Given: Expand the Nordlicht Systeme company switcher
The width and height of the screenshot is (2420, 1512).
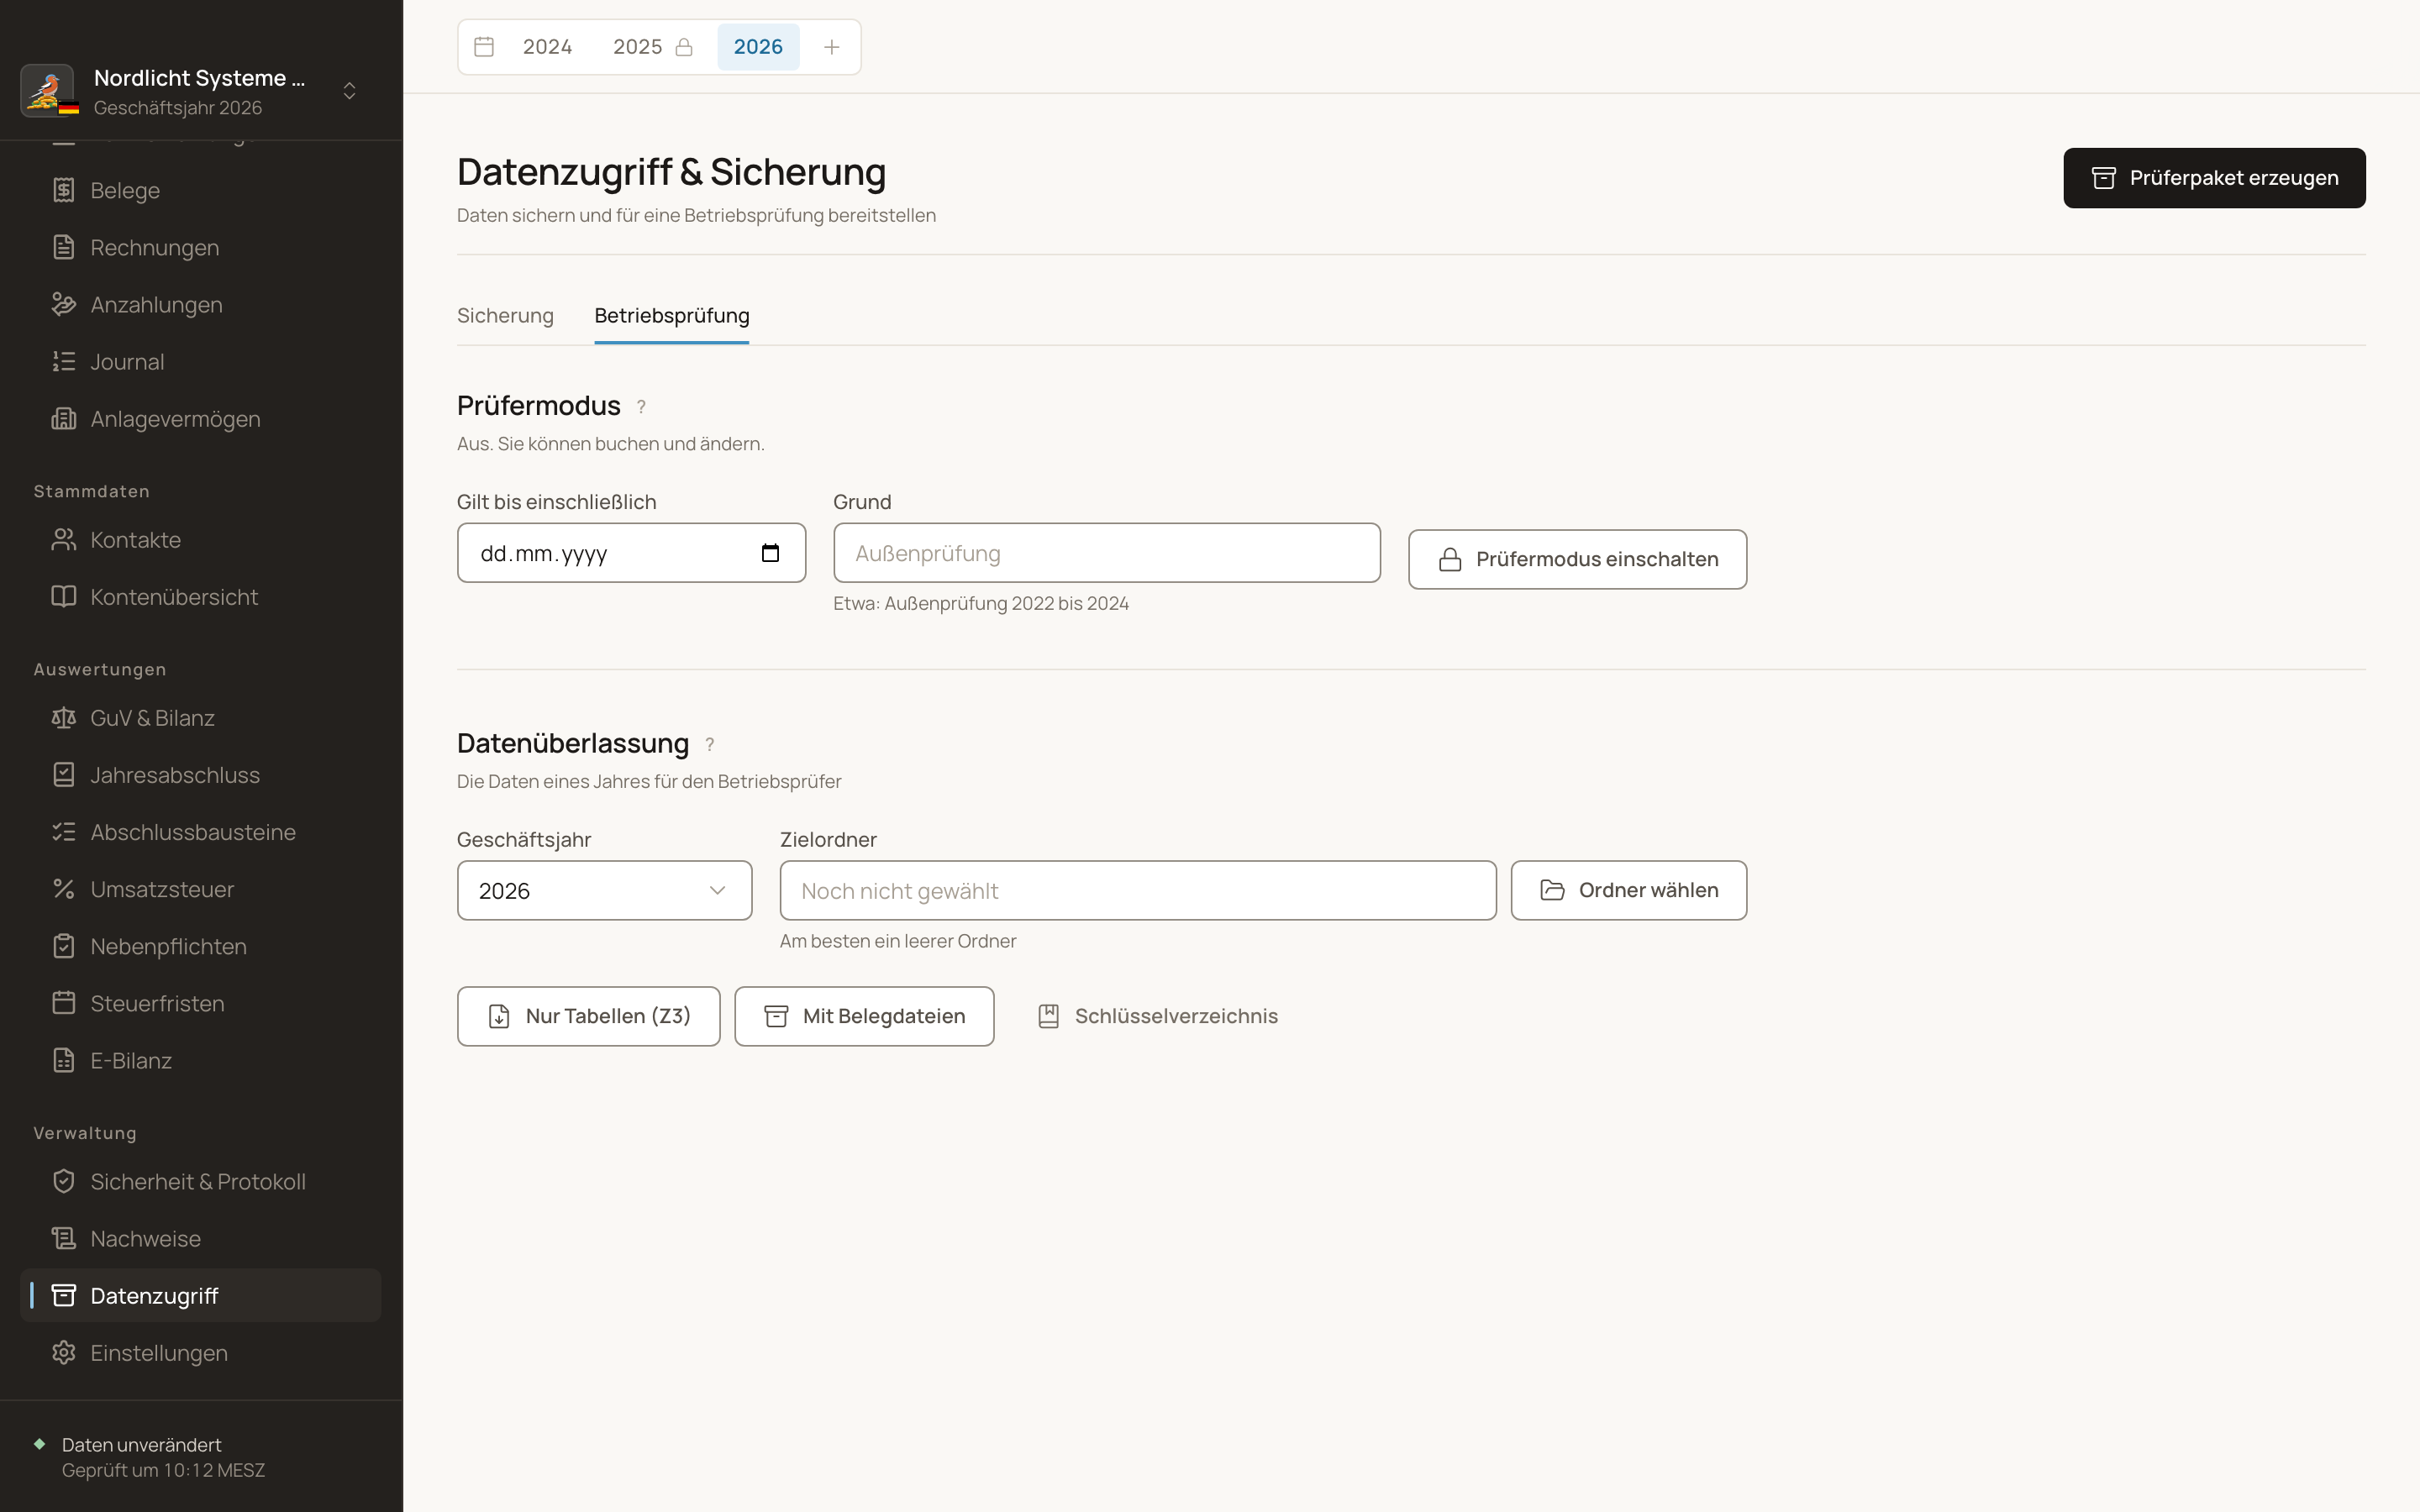Looking at the screenshot, I should point(349,91).
